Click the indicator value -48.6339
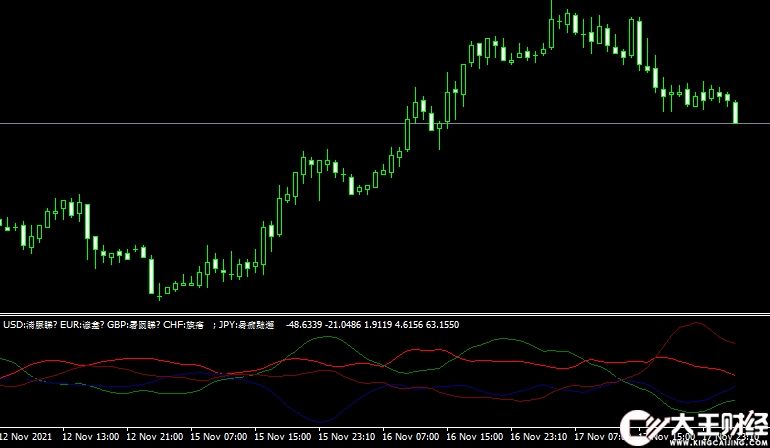The image size is (770, 448). pyautogui.click(x=304, y=325)
